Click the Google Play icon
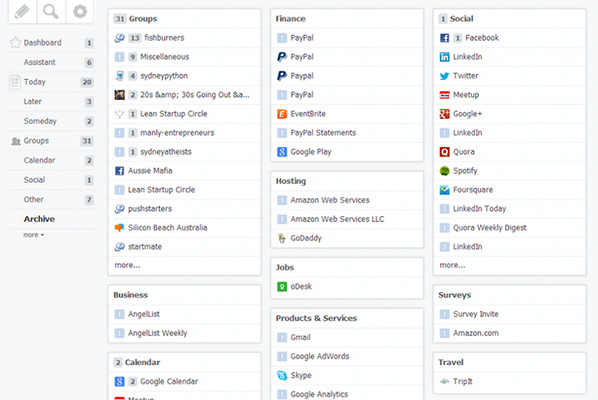 pos(282,152)
